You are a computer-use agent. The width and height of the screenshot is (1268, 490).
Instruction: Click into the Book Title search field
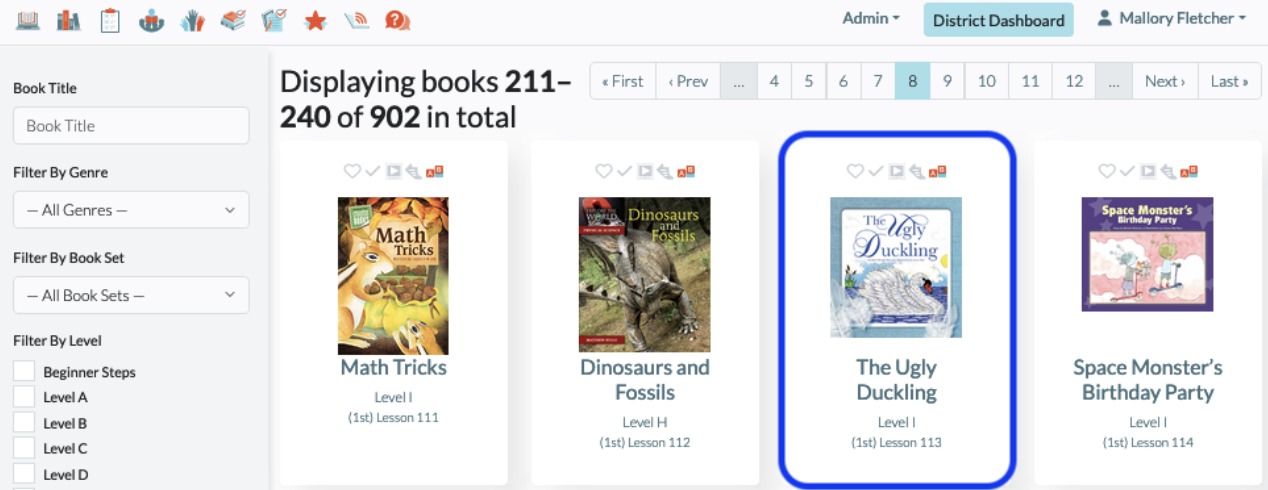tap(131, 126)
